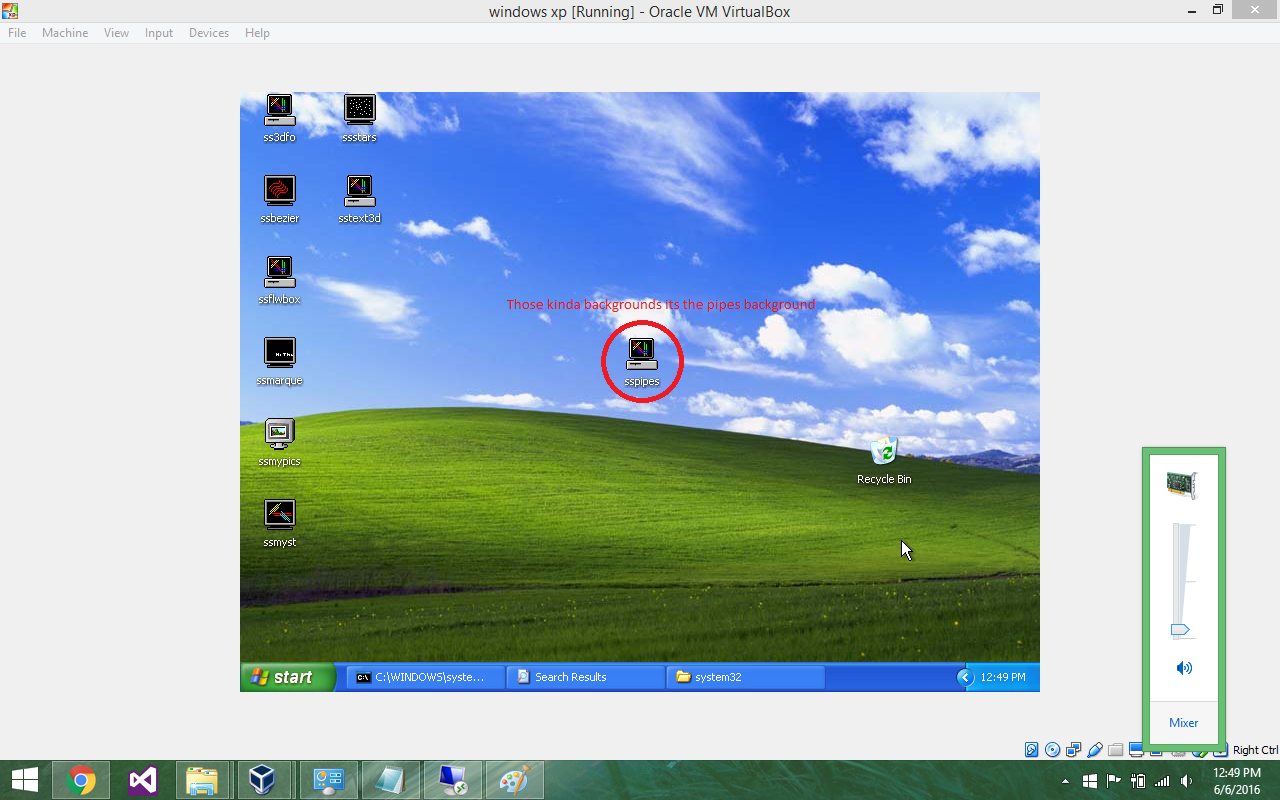This screenshot has width=1280, height=800.
Task: Select the ssstars screensaver icon
Action: (x=359, y=117)
